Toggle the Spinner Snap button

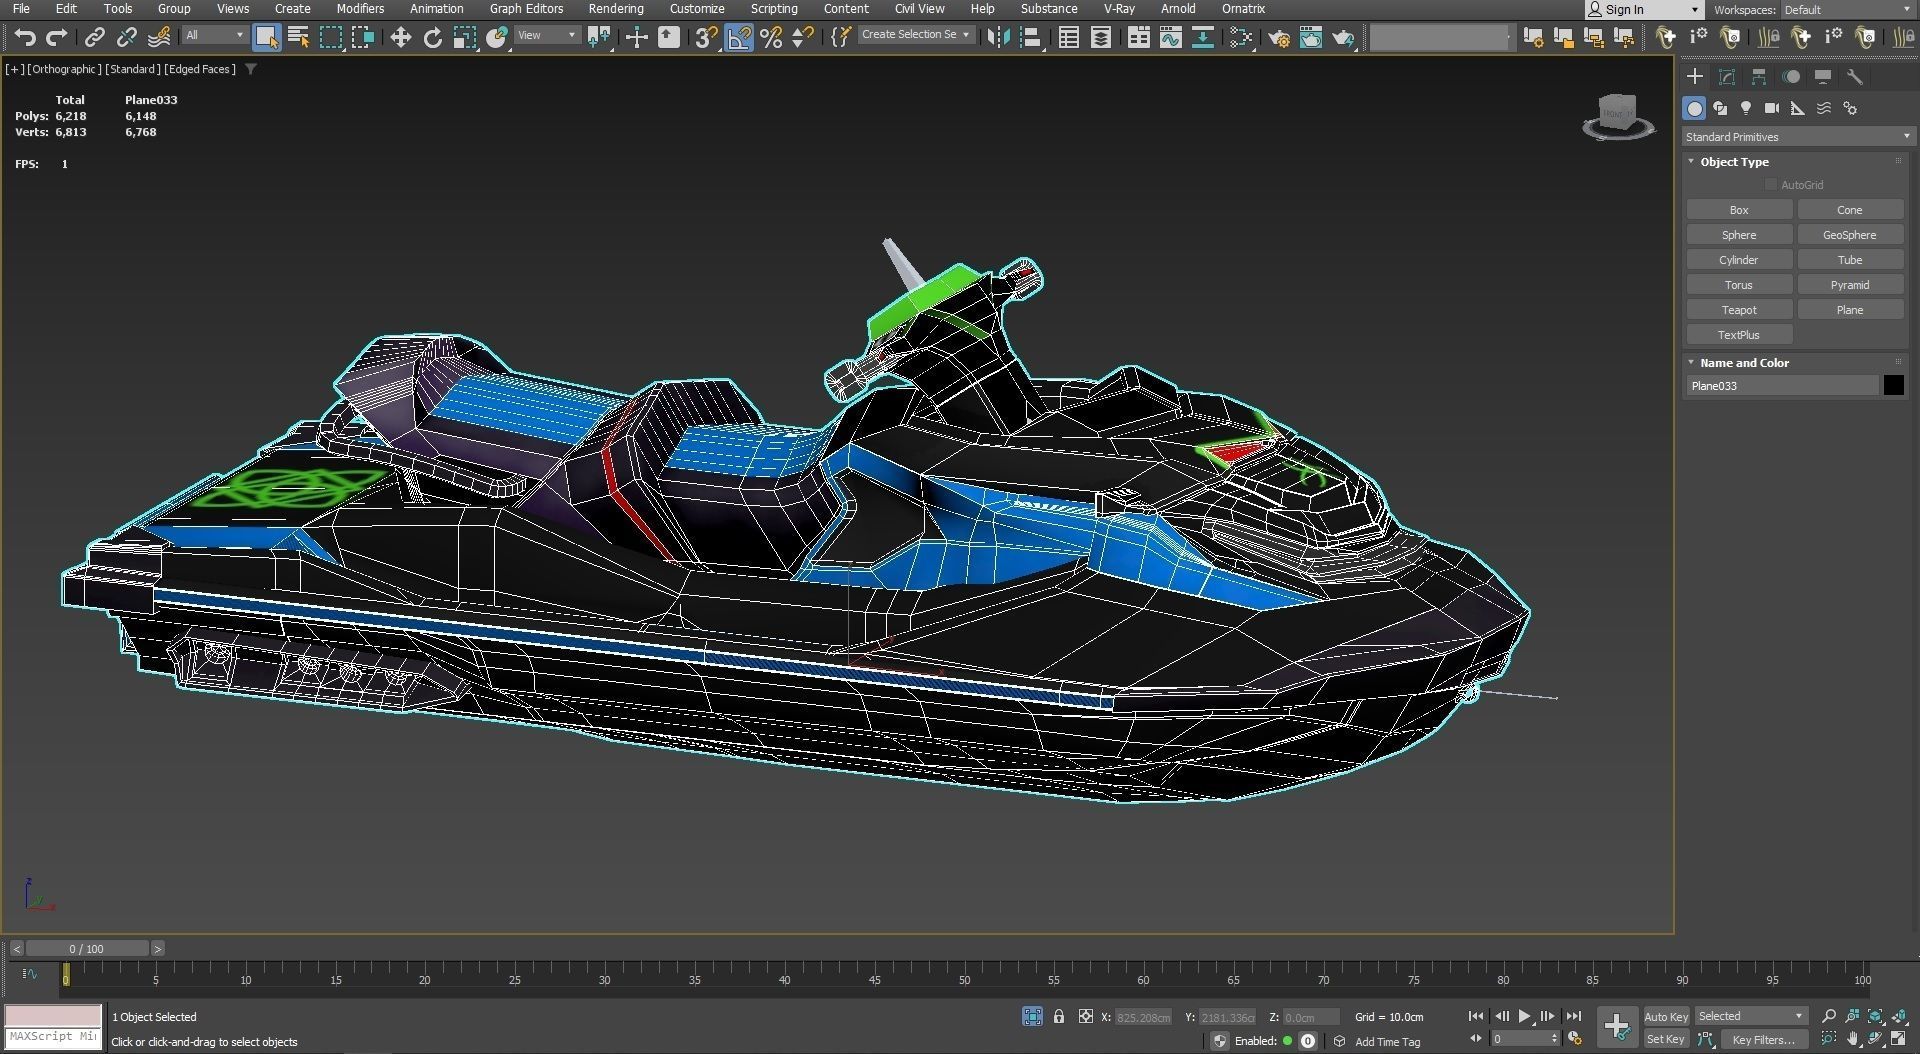point(802,37)
